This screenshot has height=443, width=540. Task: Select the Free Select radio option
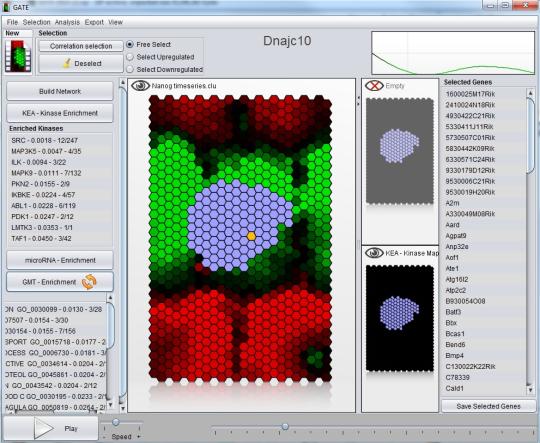130,44
